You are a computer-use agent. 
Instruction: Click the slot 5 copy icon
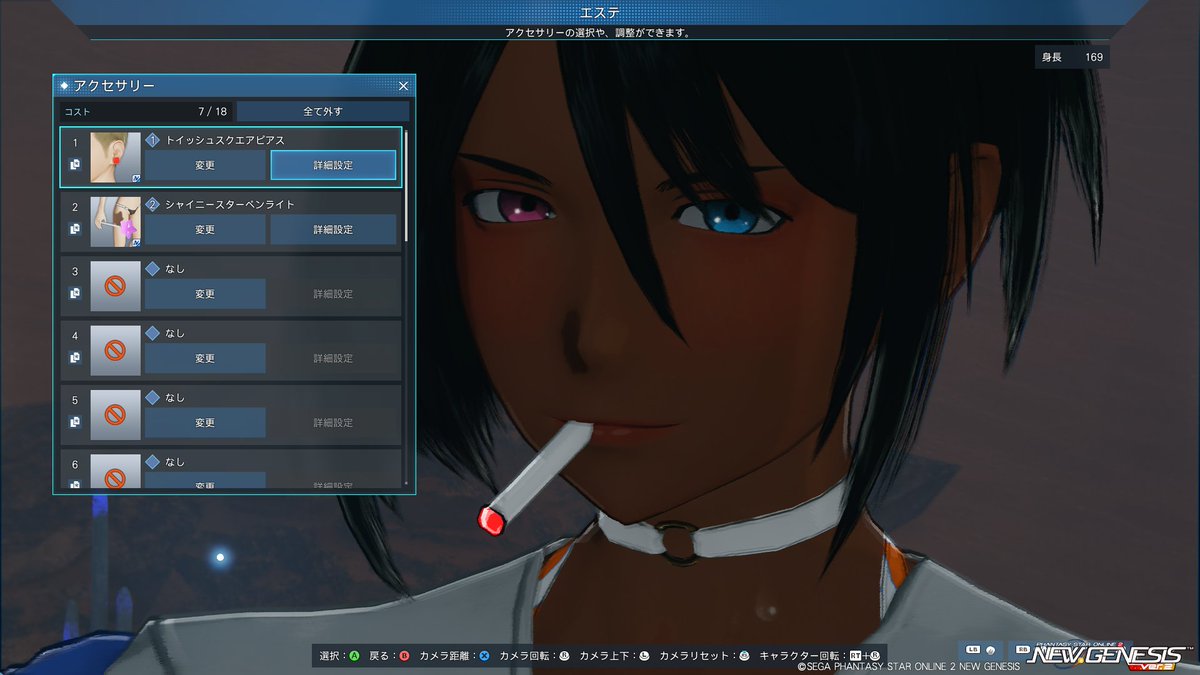[75, 422]
